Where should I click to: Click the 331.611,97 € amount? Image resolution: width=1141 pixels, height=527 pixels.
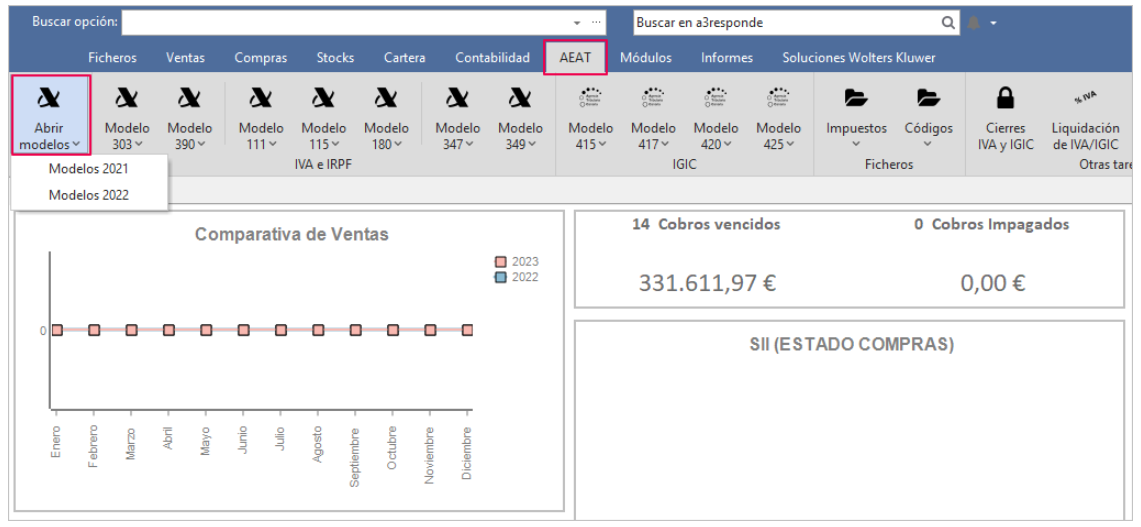click(707, 282)
